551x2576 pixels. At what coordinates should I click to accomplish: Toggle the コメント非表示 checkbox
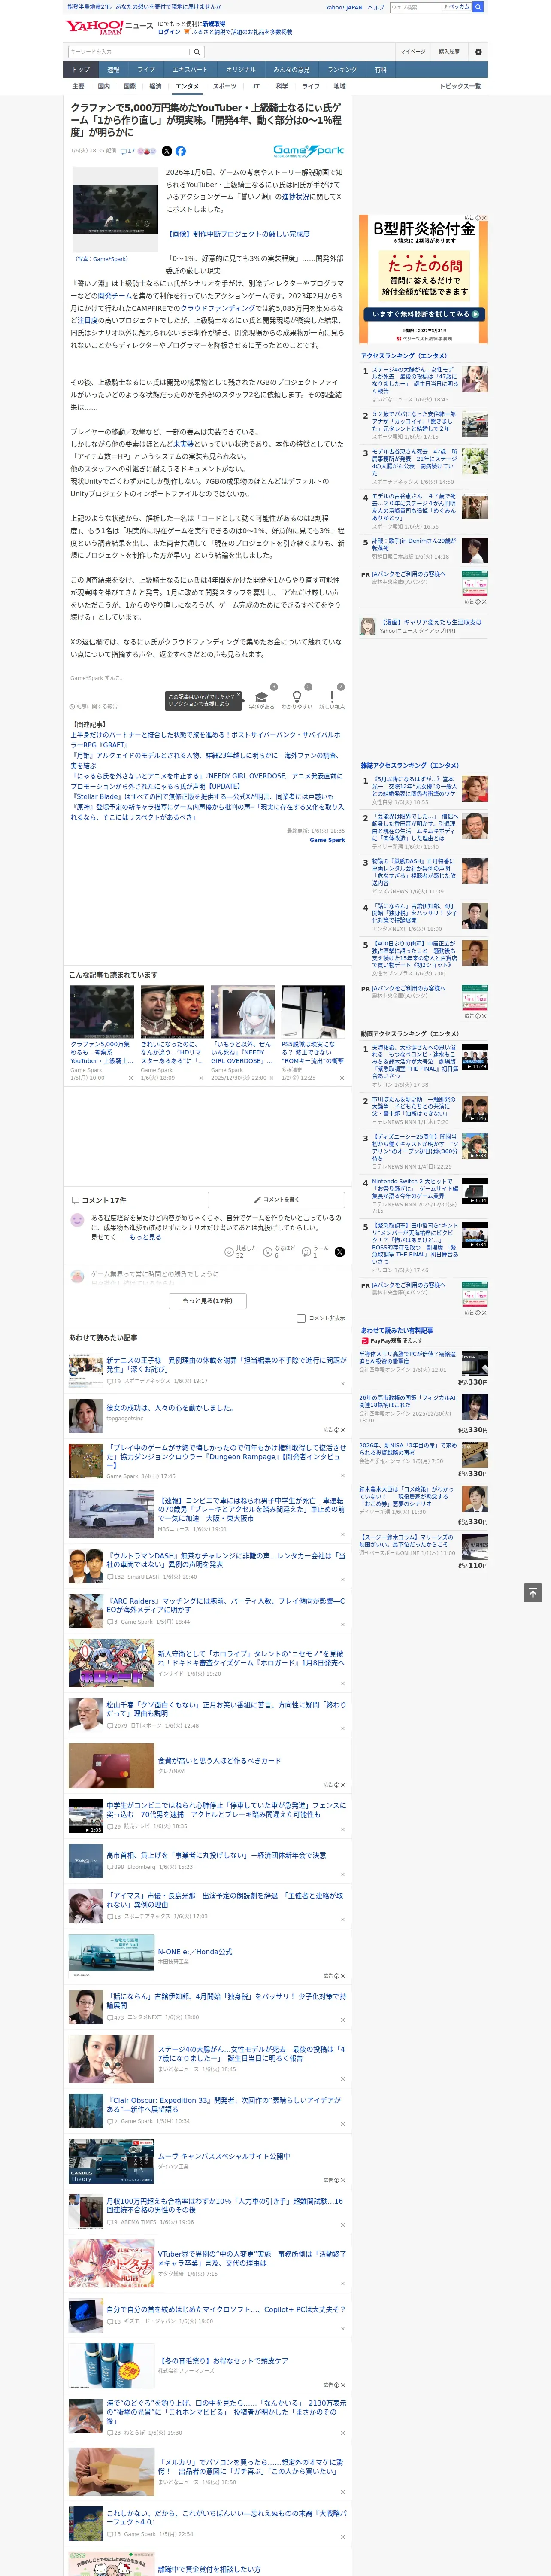301,1318
